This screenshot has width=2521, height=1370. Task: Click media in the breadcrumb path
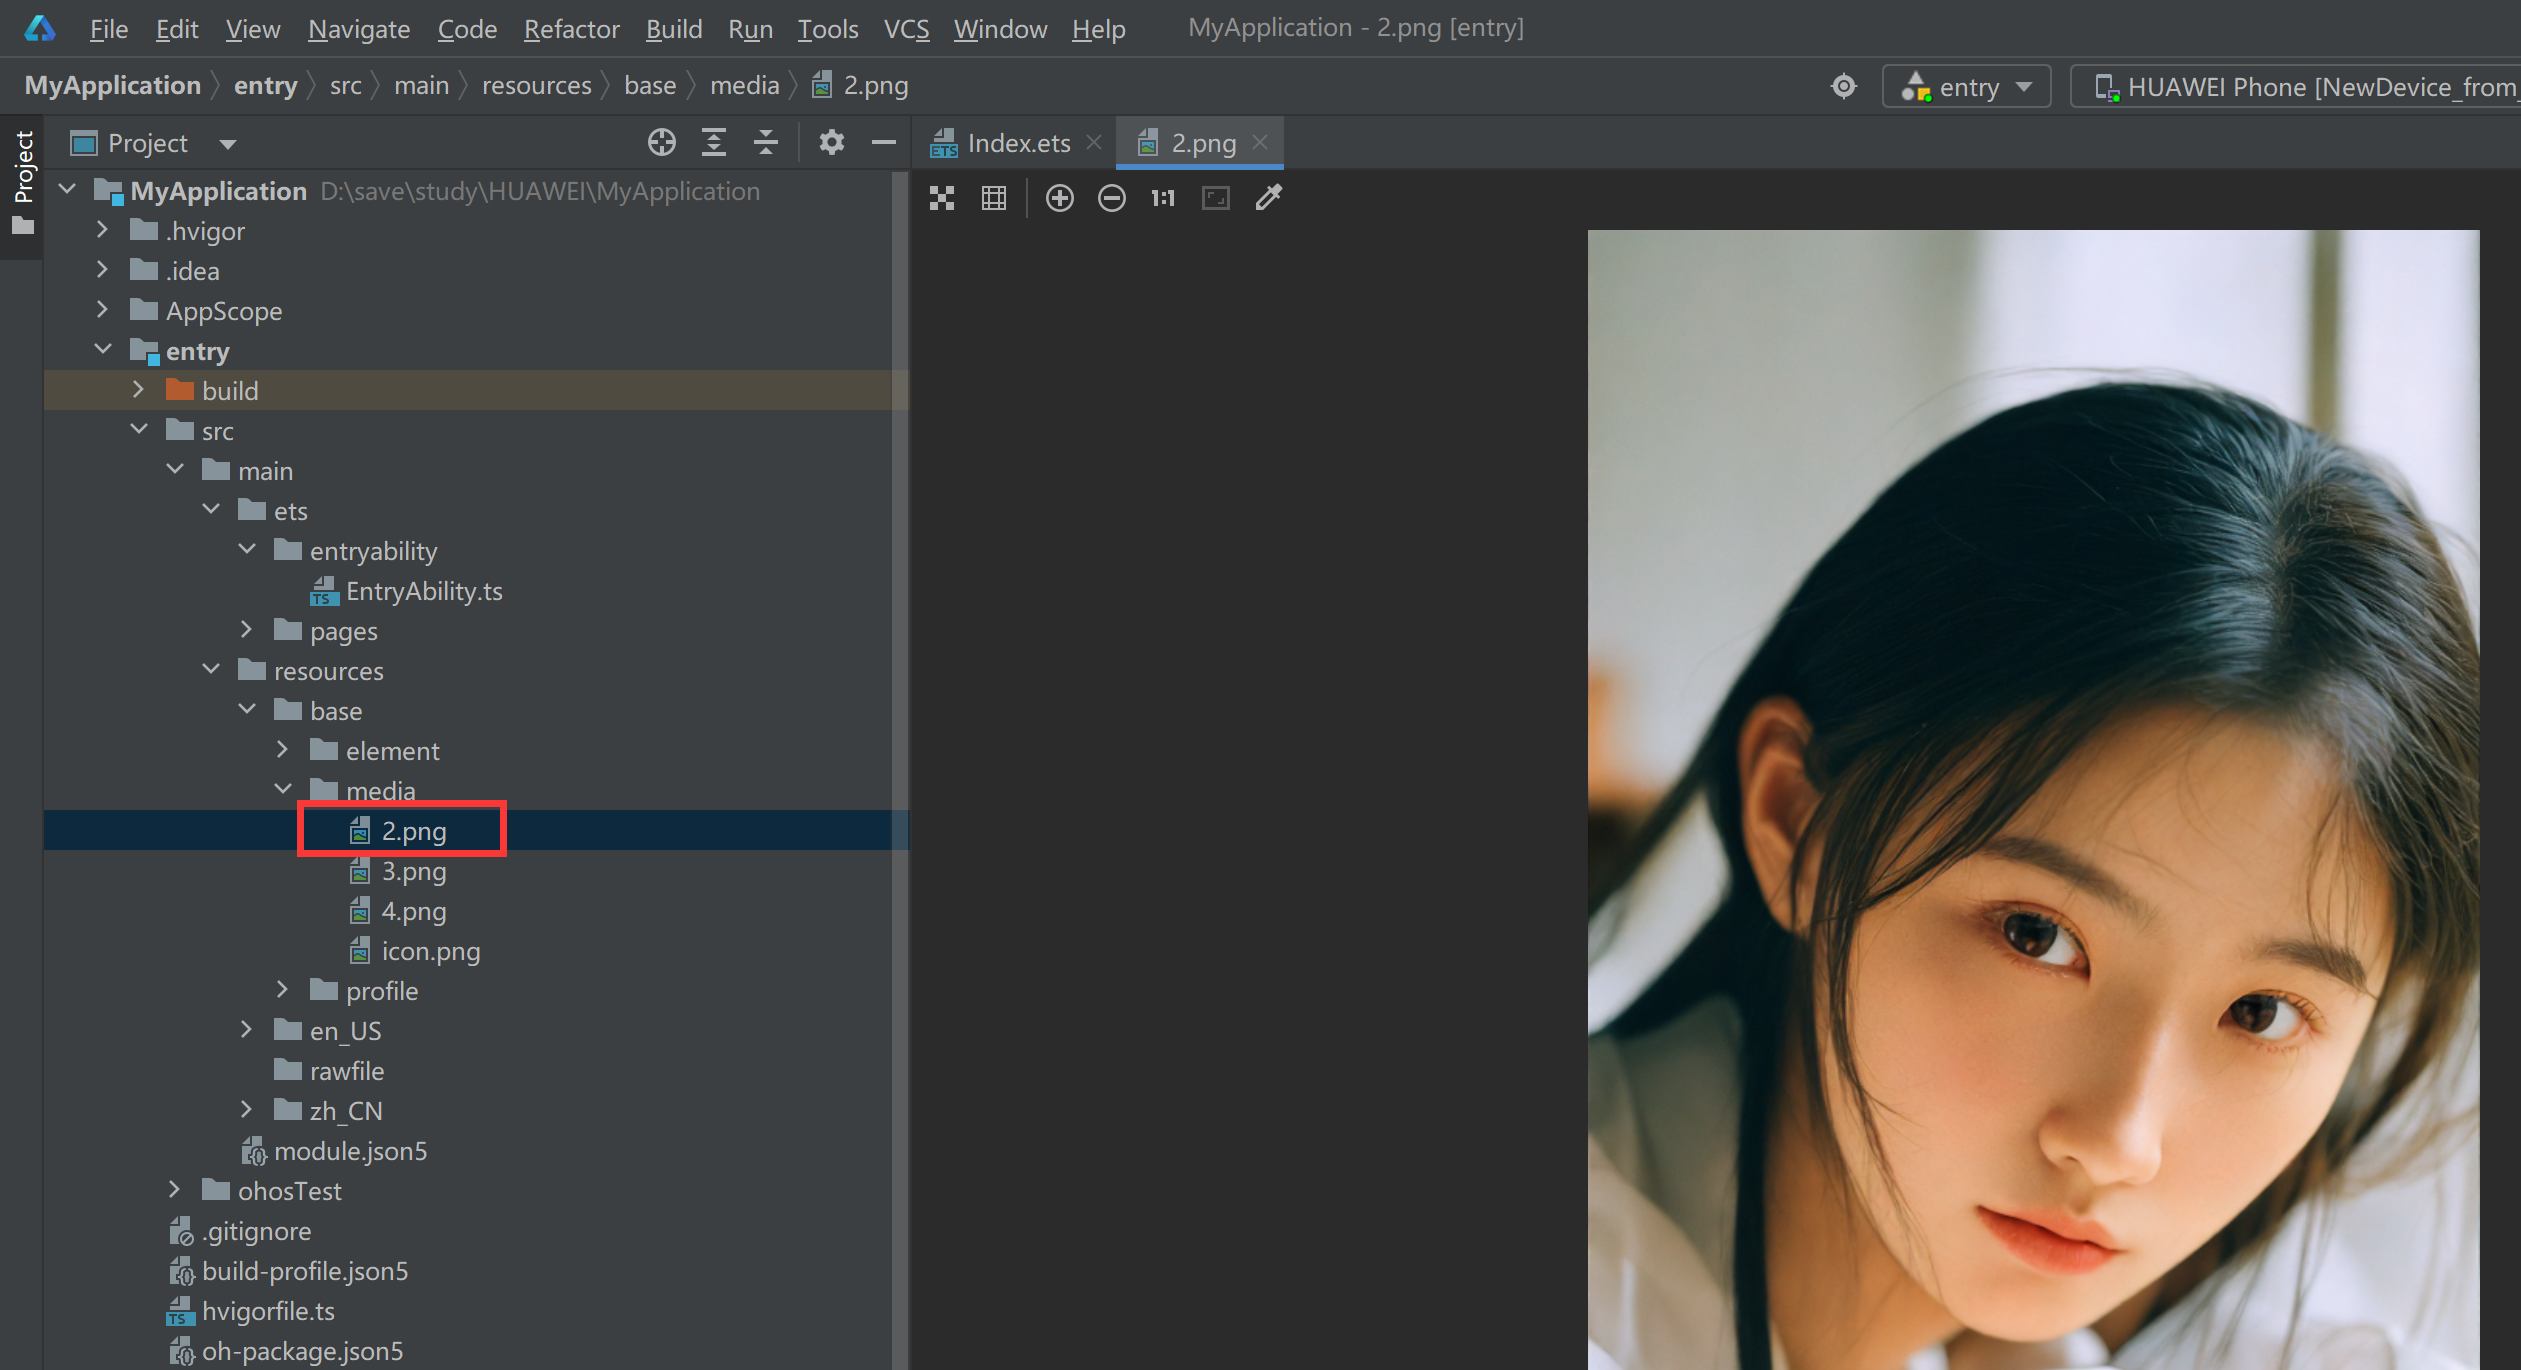(x=744, y=85)
